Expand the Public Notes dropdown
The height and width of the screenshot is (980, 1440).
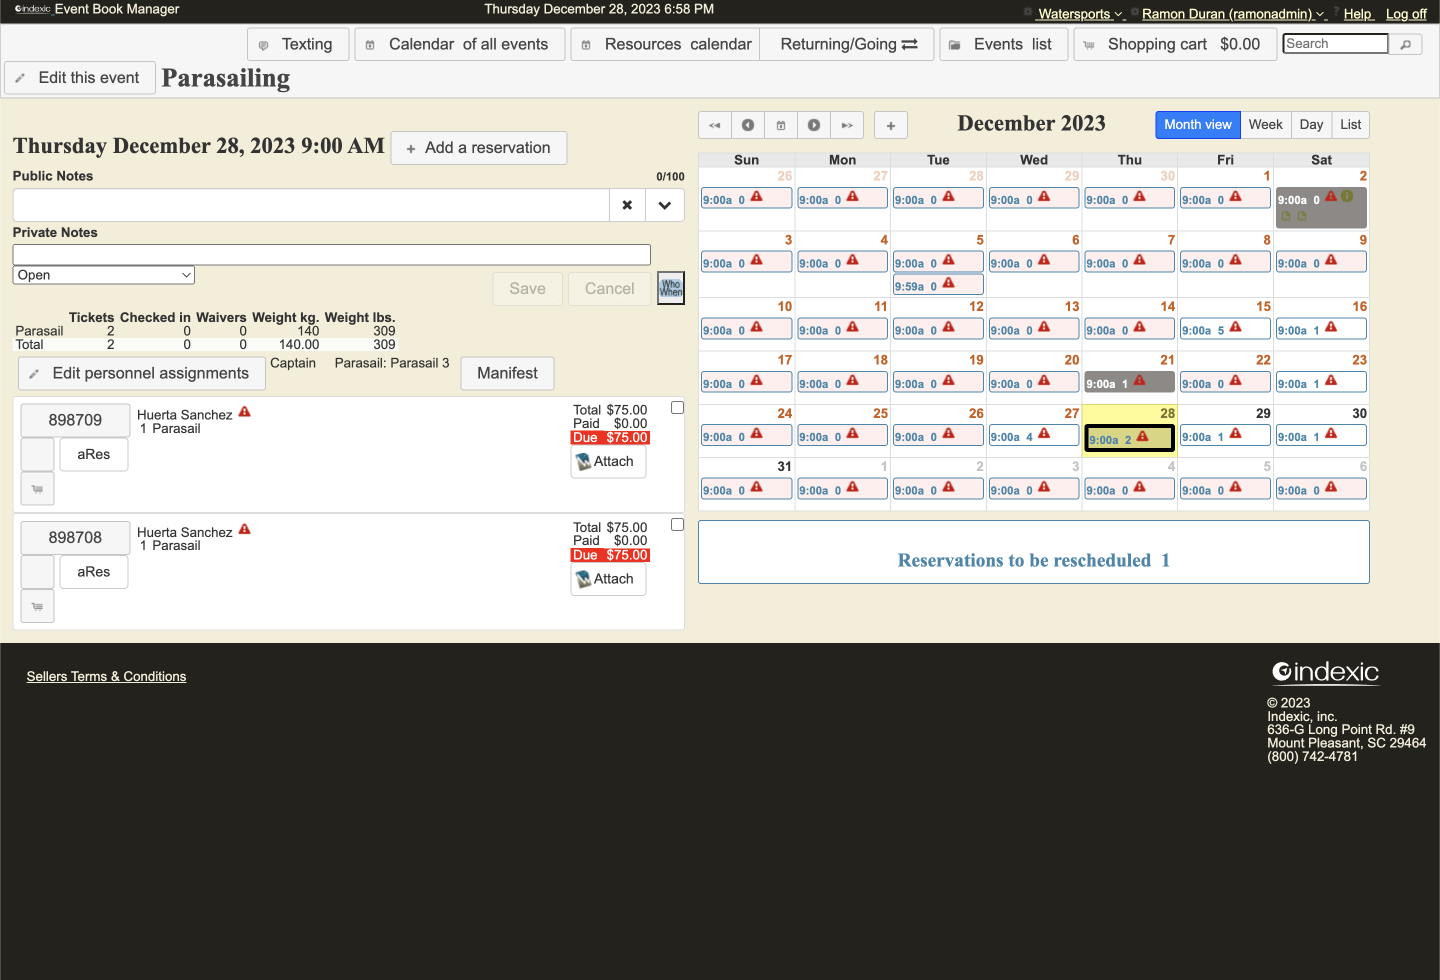click(x=664, y=204)
